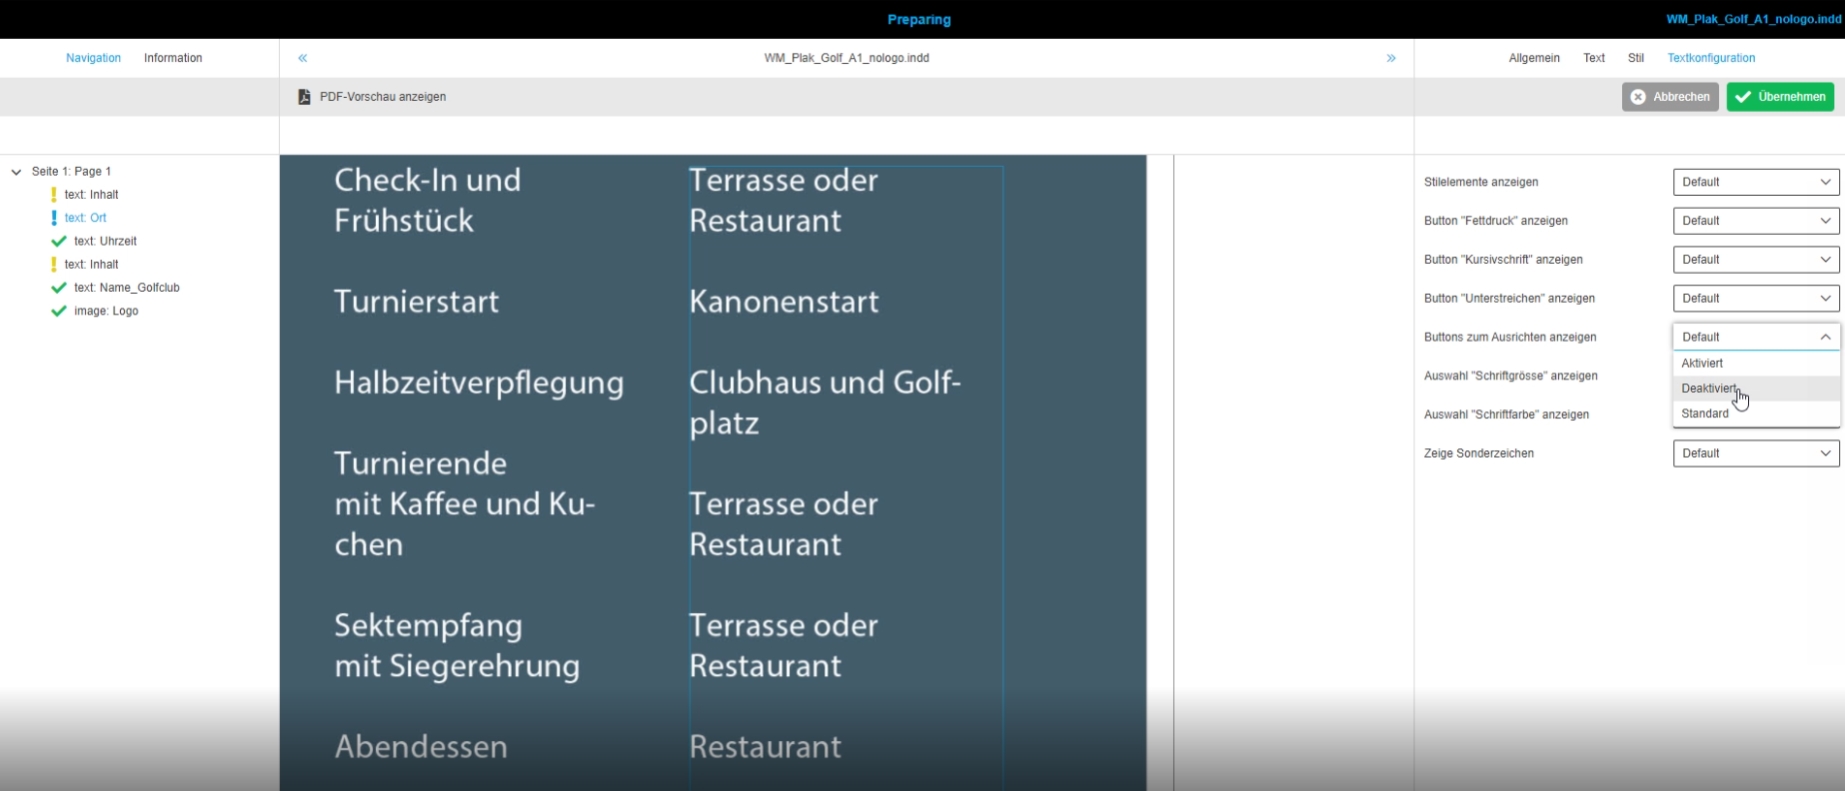Screen dimensions: 1845x791
Task: Collapse the Seite 1: Page 1 tree node
Action: tap(16, 172)
